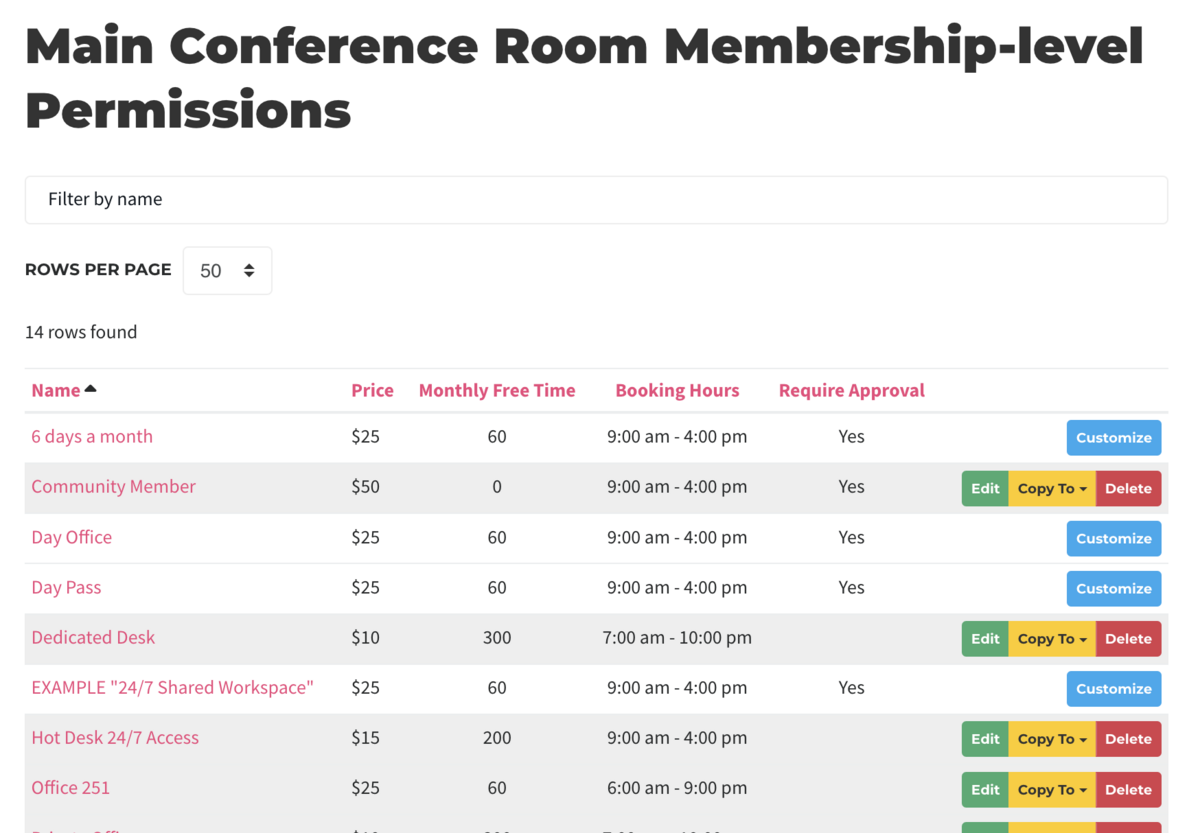
Task: Customize the Day Pass membership
Action: 1113,589
